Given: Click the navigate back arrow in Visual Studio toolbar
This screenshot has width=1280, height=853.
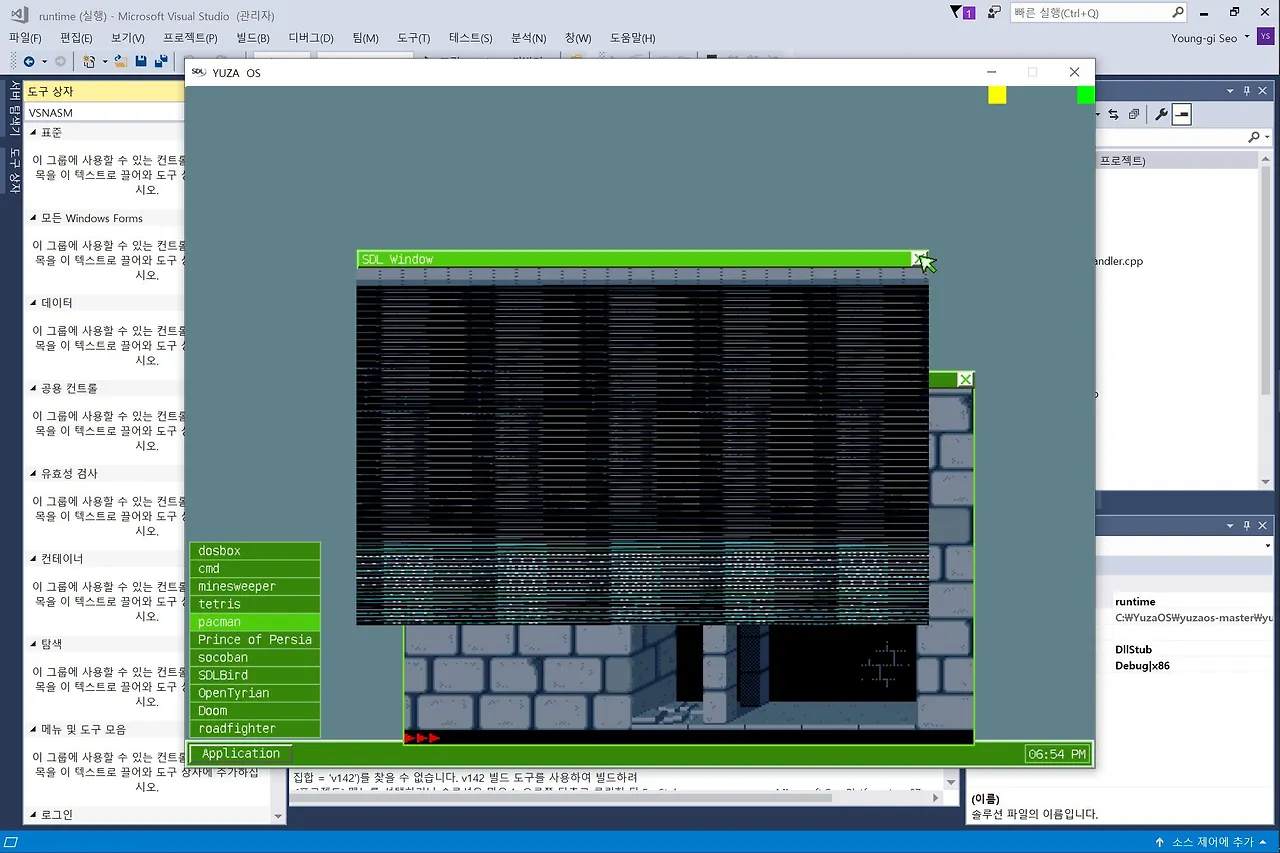Looking at the screenshot, I should [x=29, y=62].
